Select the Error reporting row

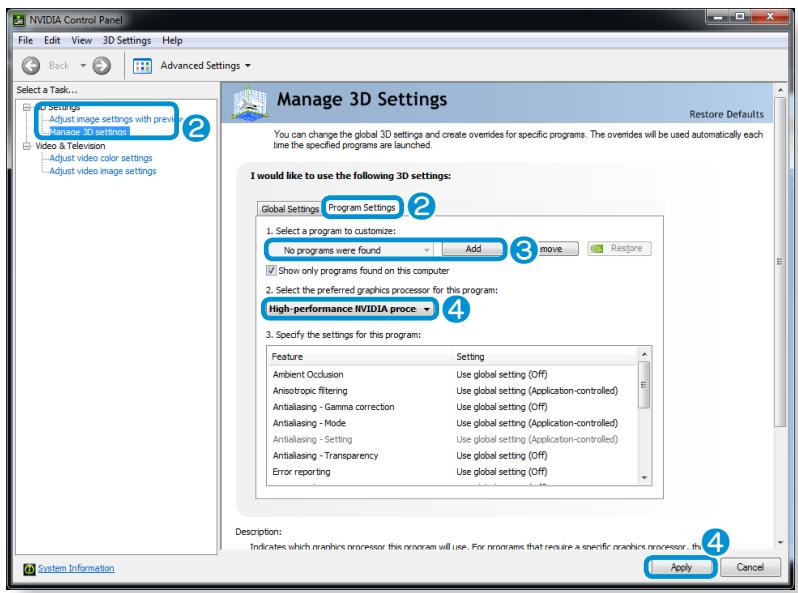[452, 472]
